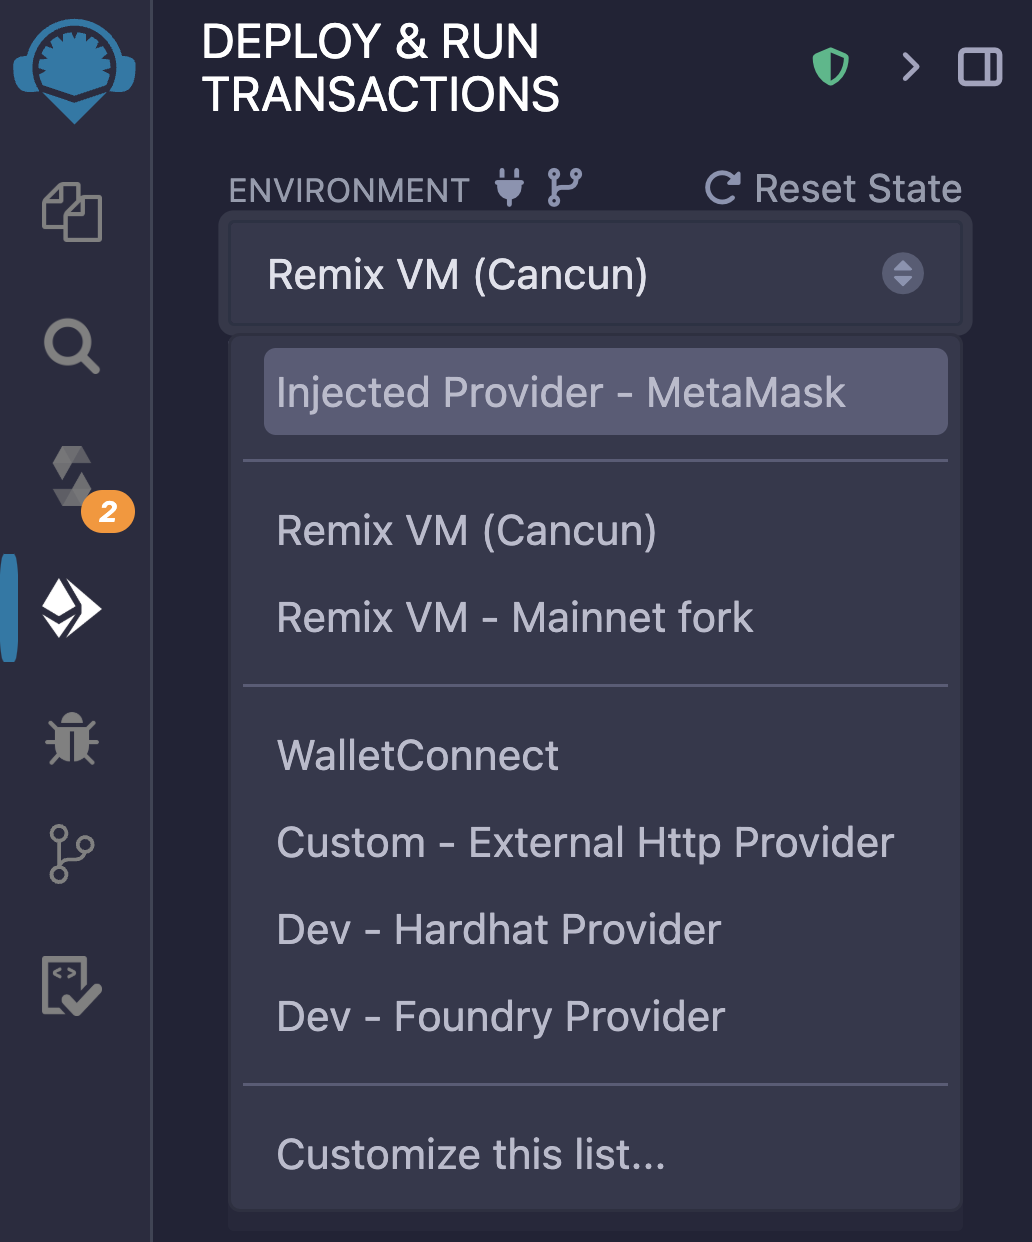Image resolution: width=1032 pixels, height=1242 pixels.
Task: Select the Deploy & Run Transactions icon
Action: (x=72, y=608)
